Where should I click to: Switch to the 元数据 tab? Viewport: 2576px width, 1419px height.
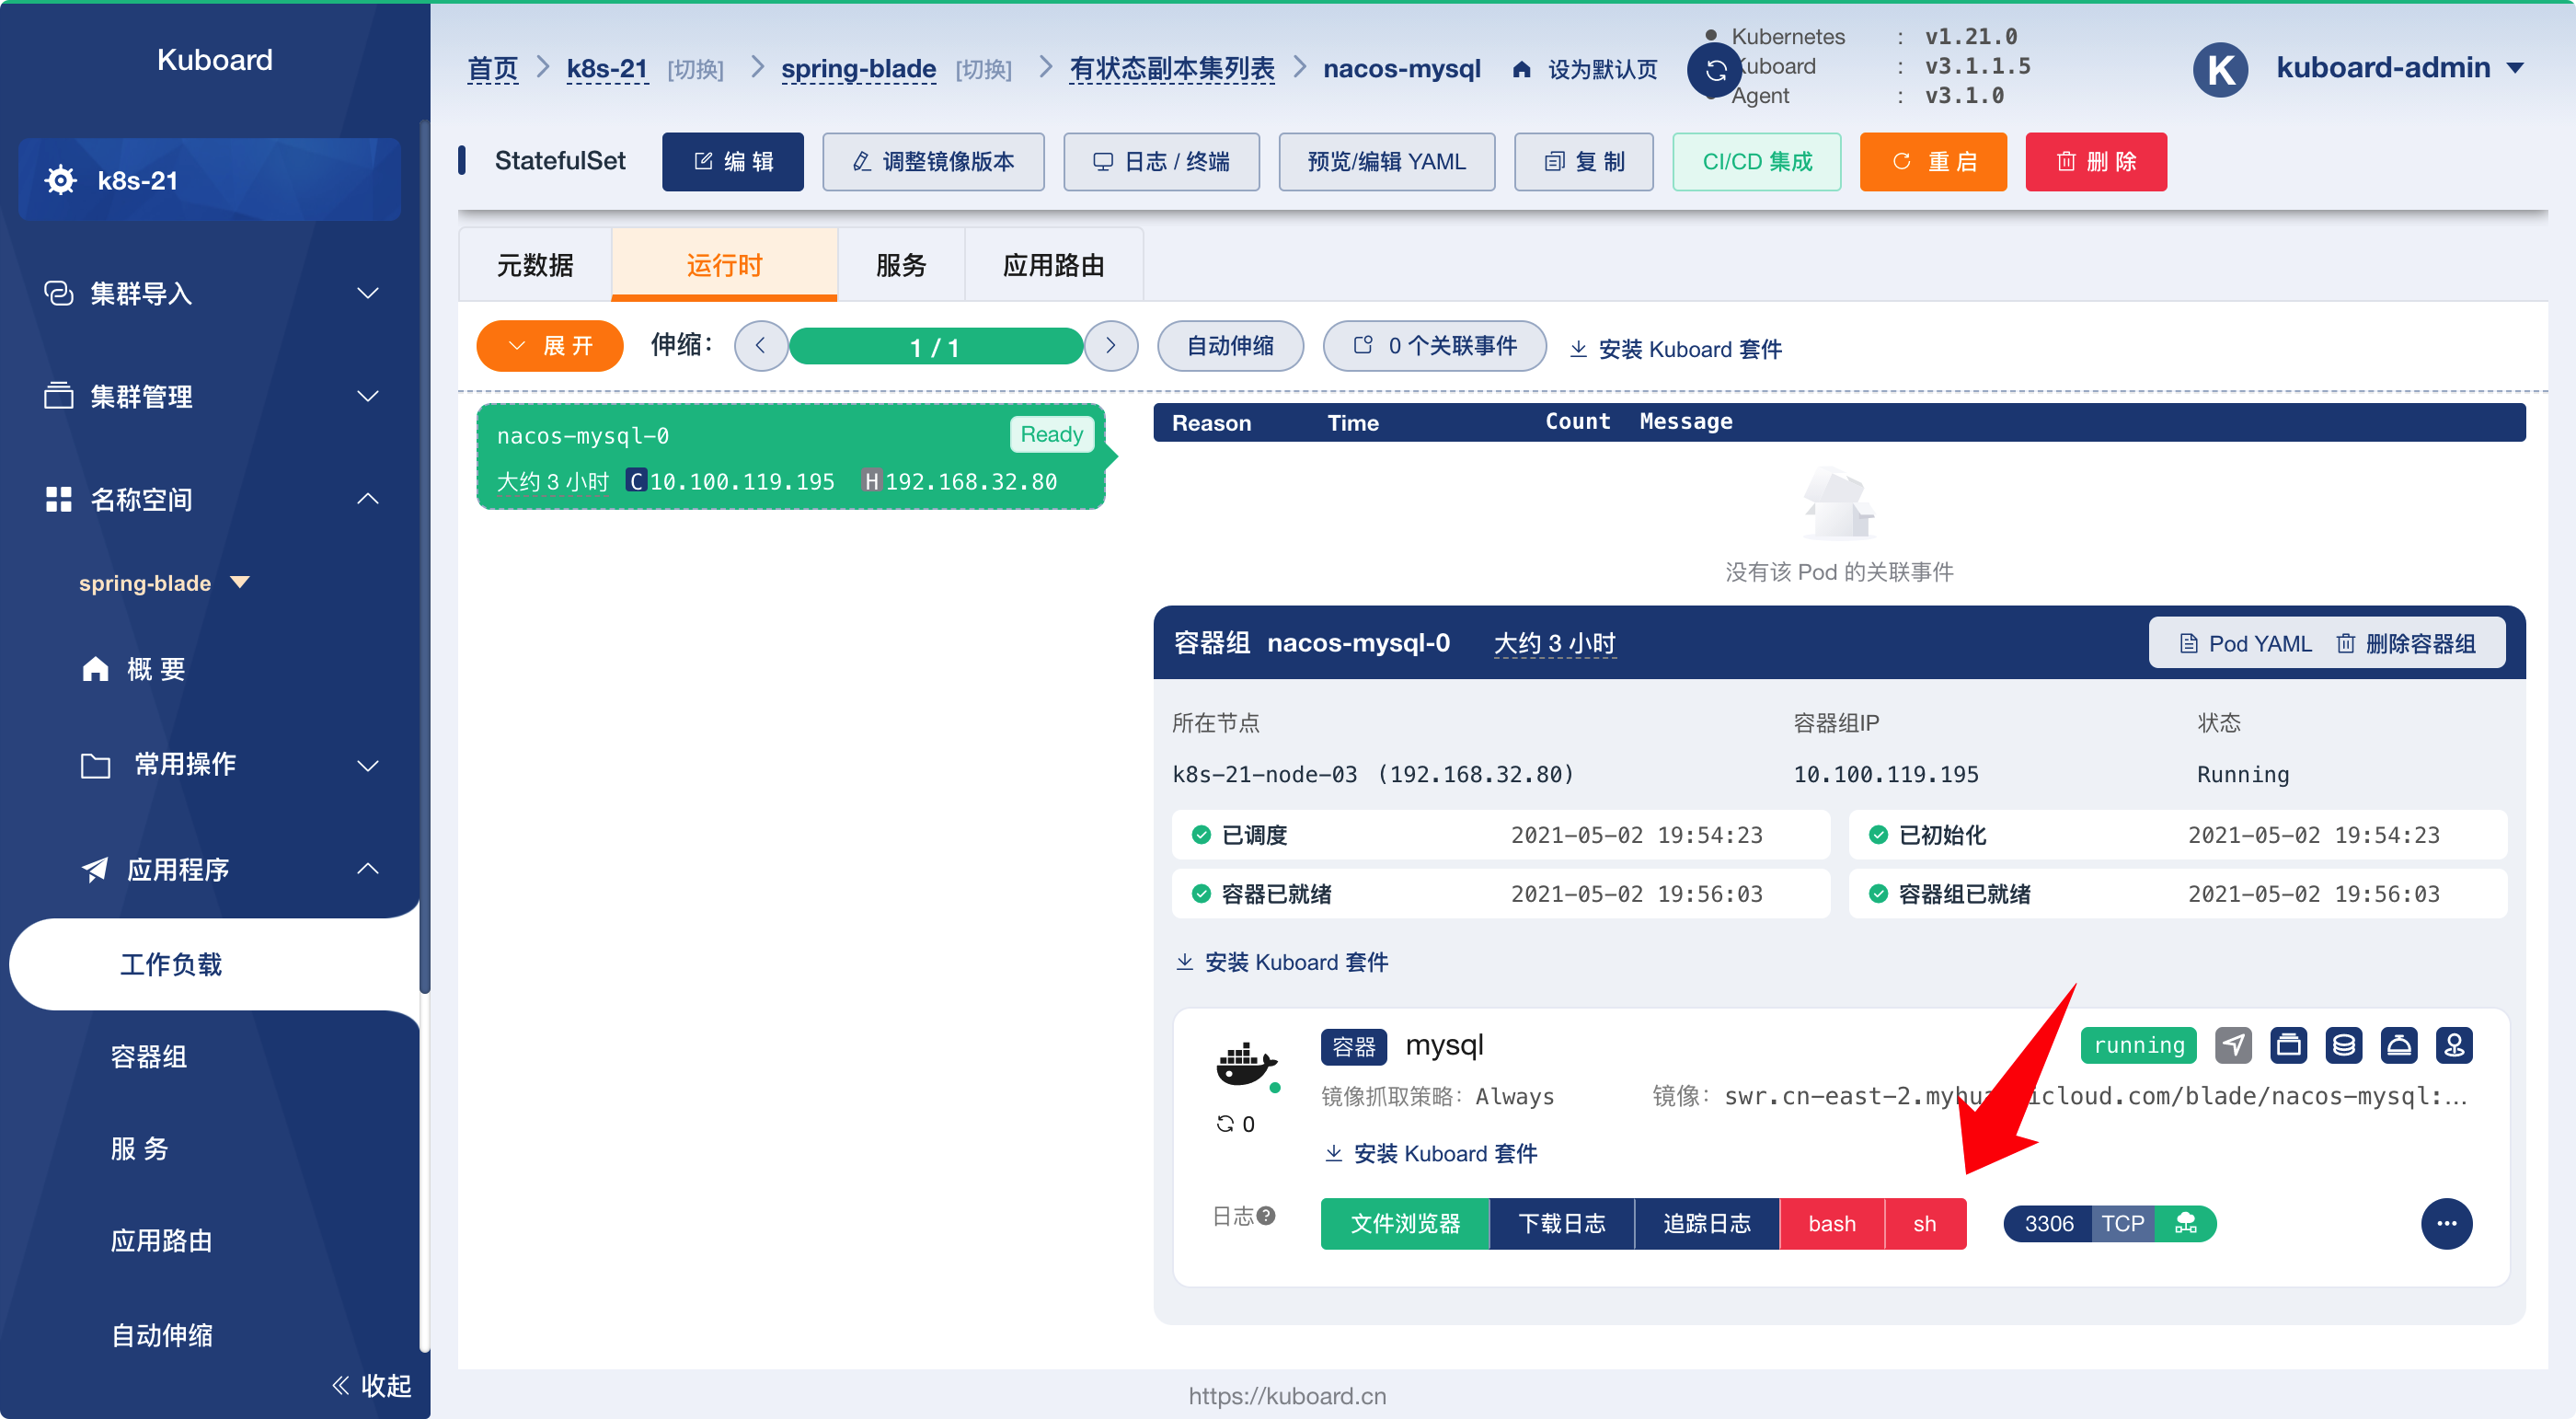pyautogui.click(x=535, y=265)
